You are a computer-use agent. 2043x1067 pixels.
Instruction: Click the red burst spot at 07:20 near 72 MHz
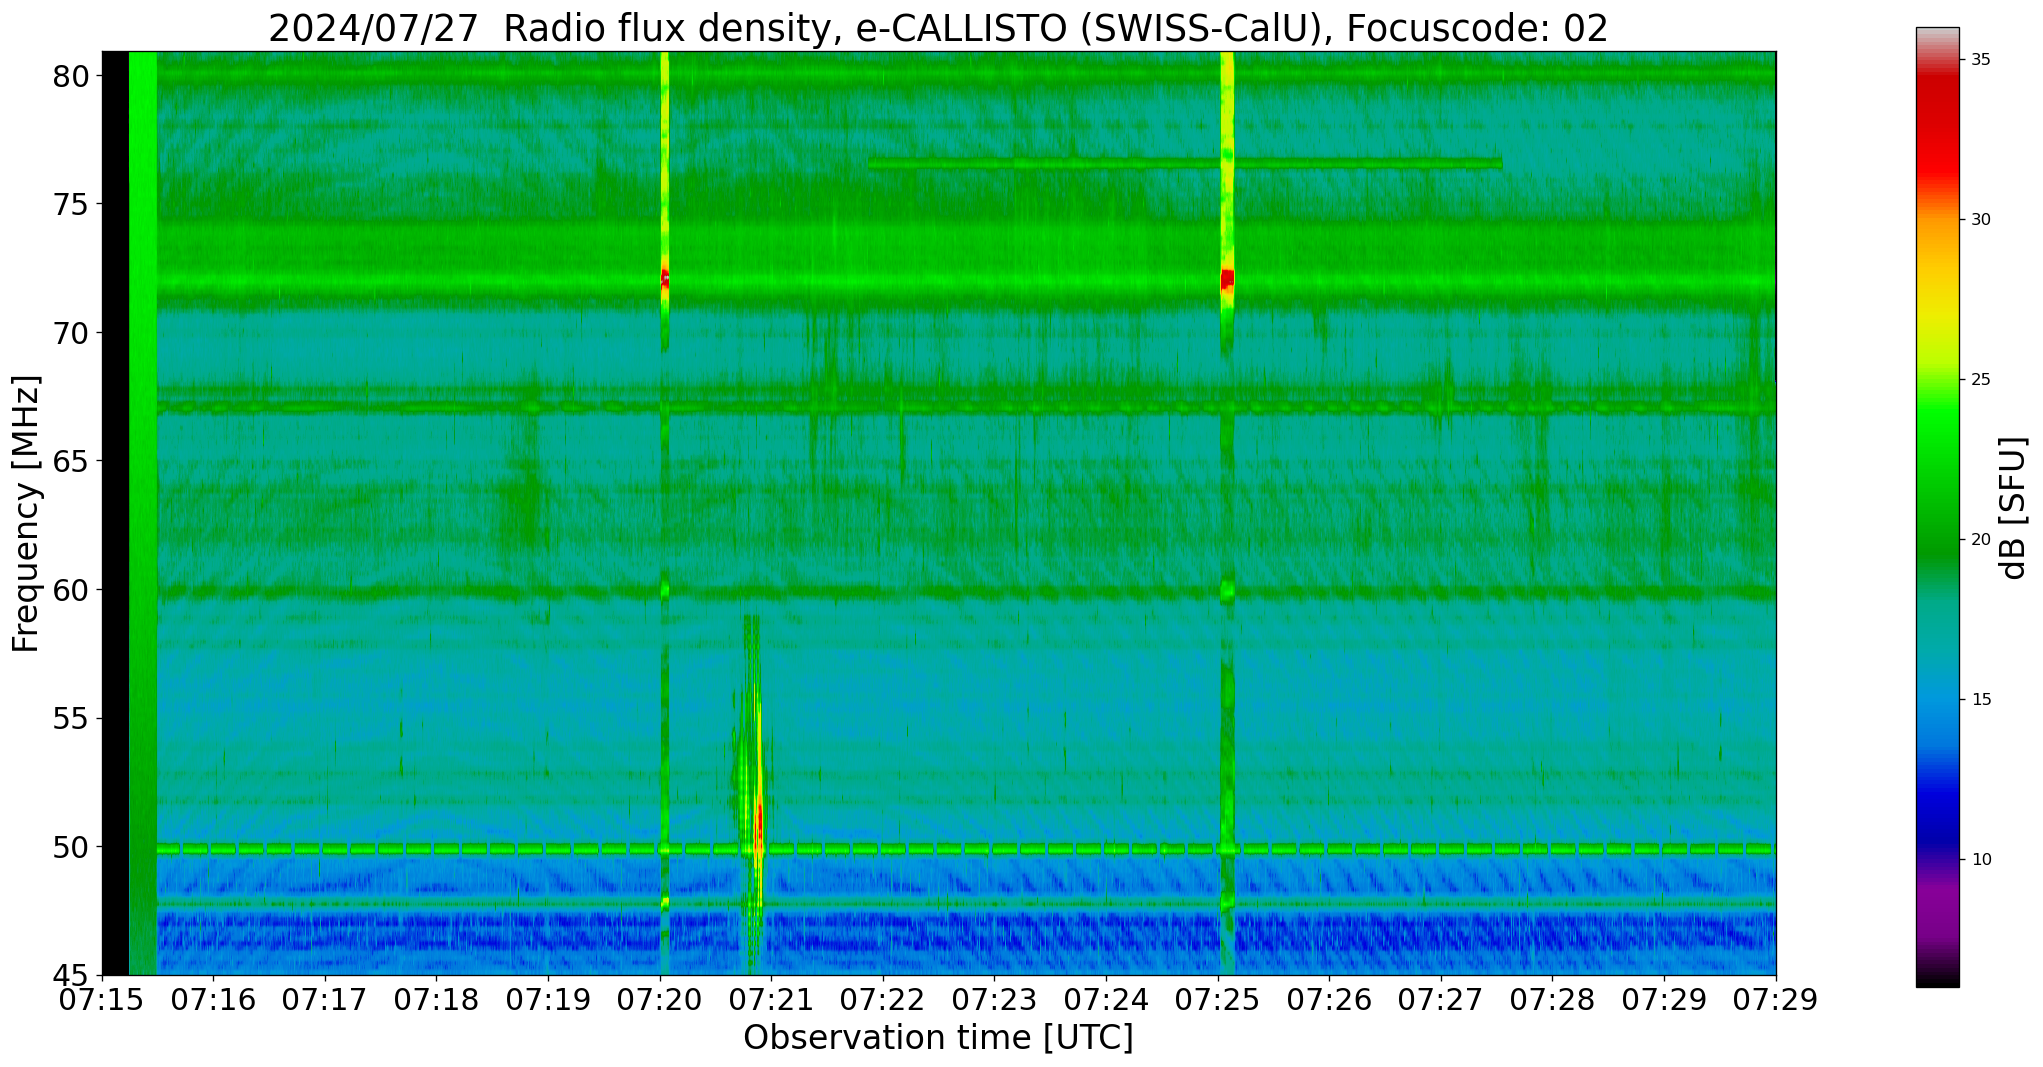tap(665, 278)
